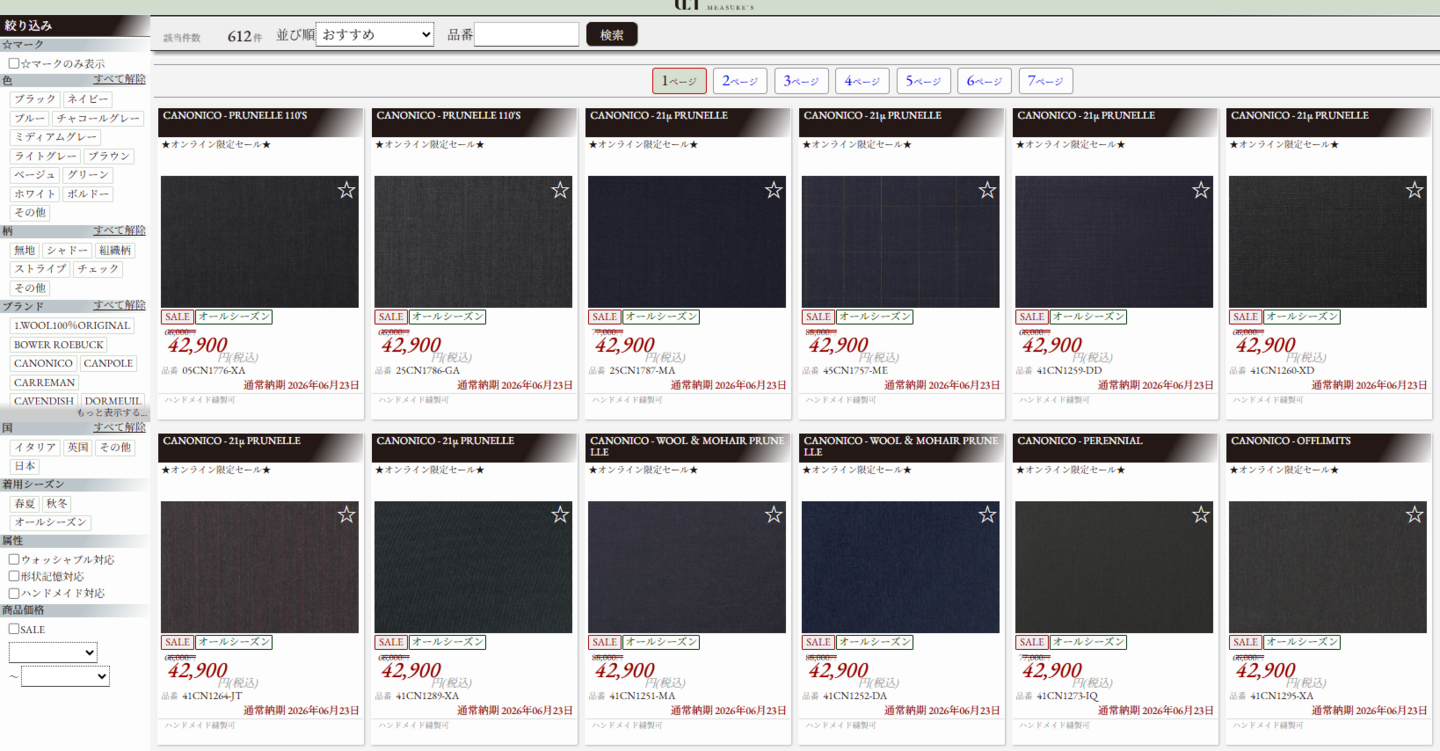Screen dimensions: 1440x751
Task: Star the 41CN1264-JT fabric
Action: click(346, 515)
